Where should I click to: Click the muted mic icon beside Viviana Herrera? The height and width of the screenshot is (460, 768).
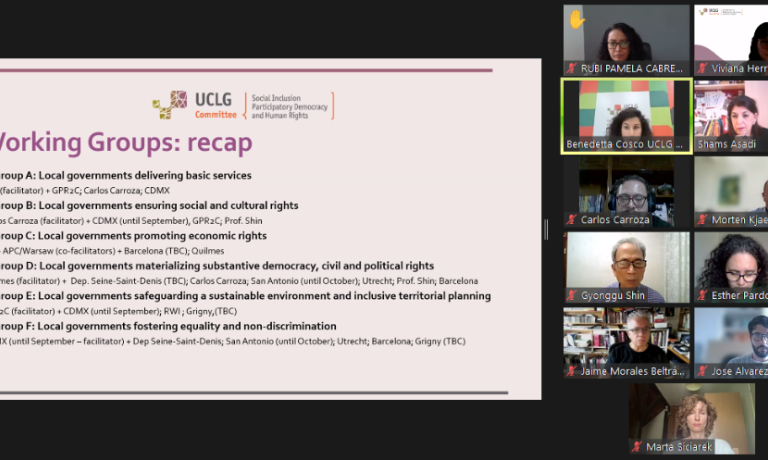(702, 68)
